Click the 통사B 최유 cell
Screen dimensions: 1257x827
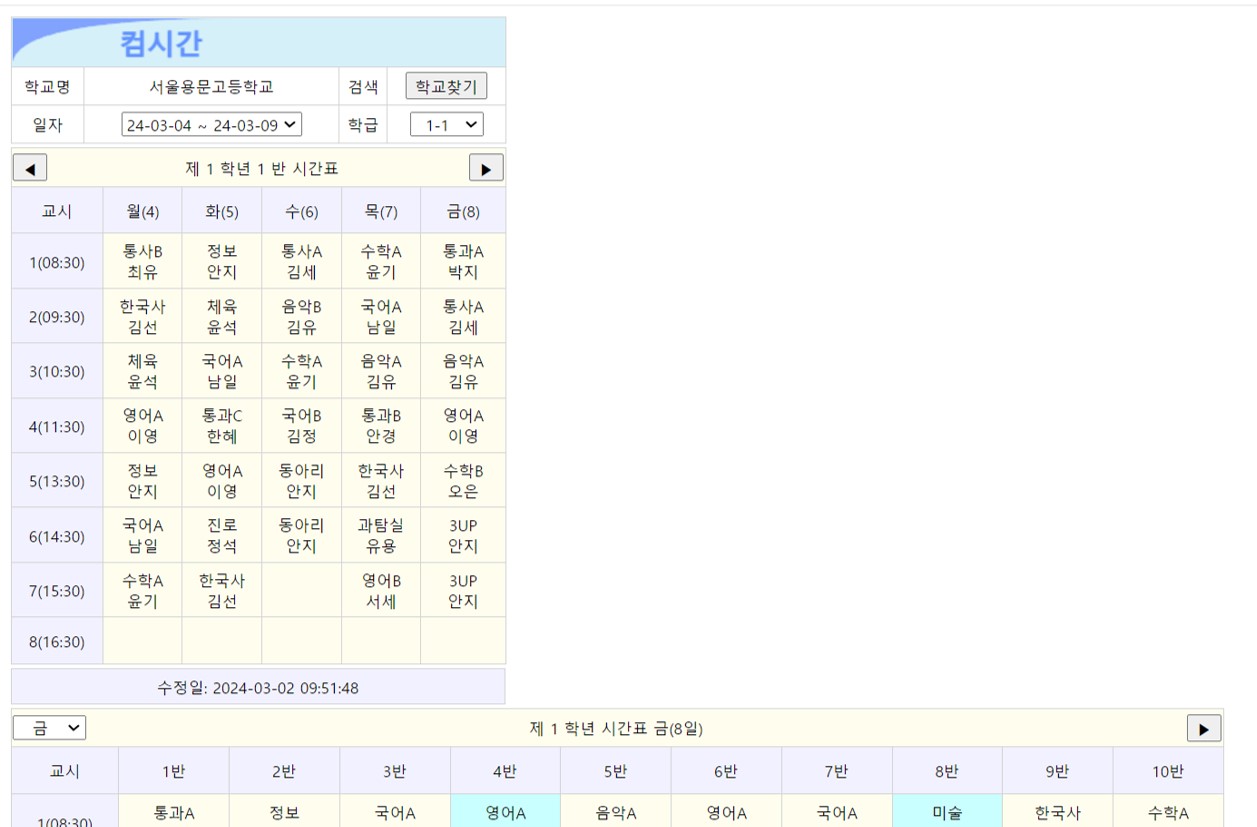143,262
